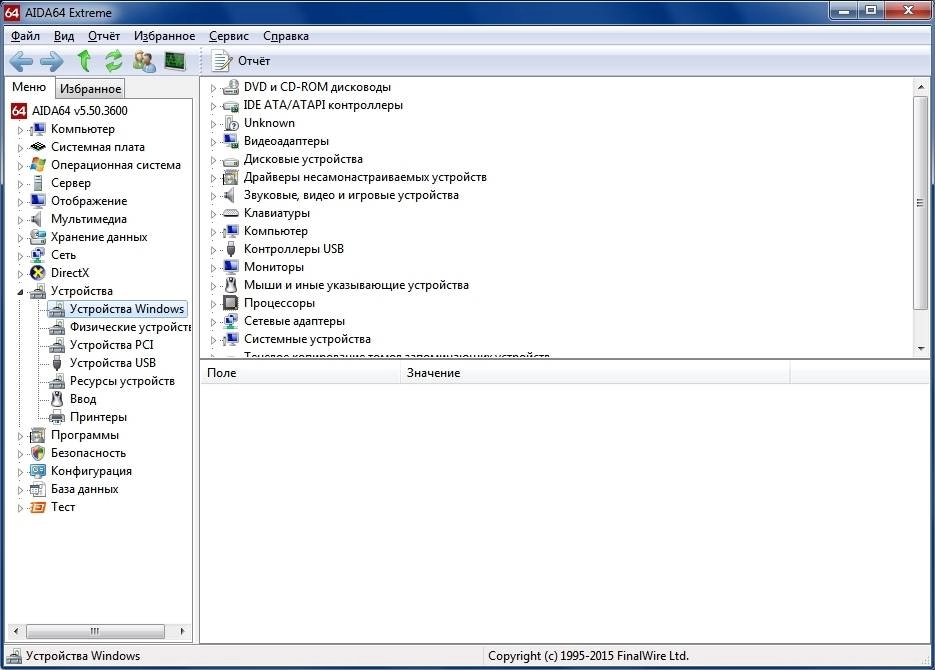Open the users management toolbar icon

[x=144, y=61]
